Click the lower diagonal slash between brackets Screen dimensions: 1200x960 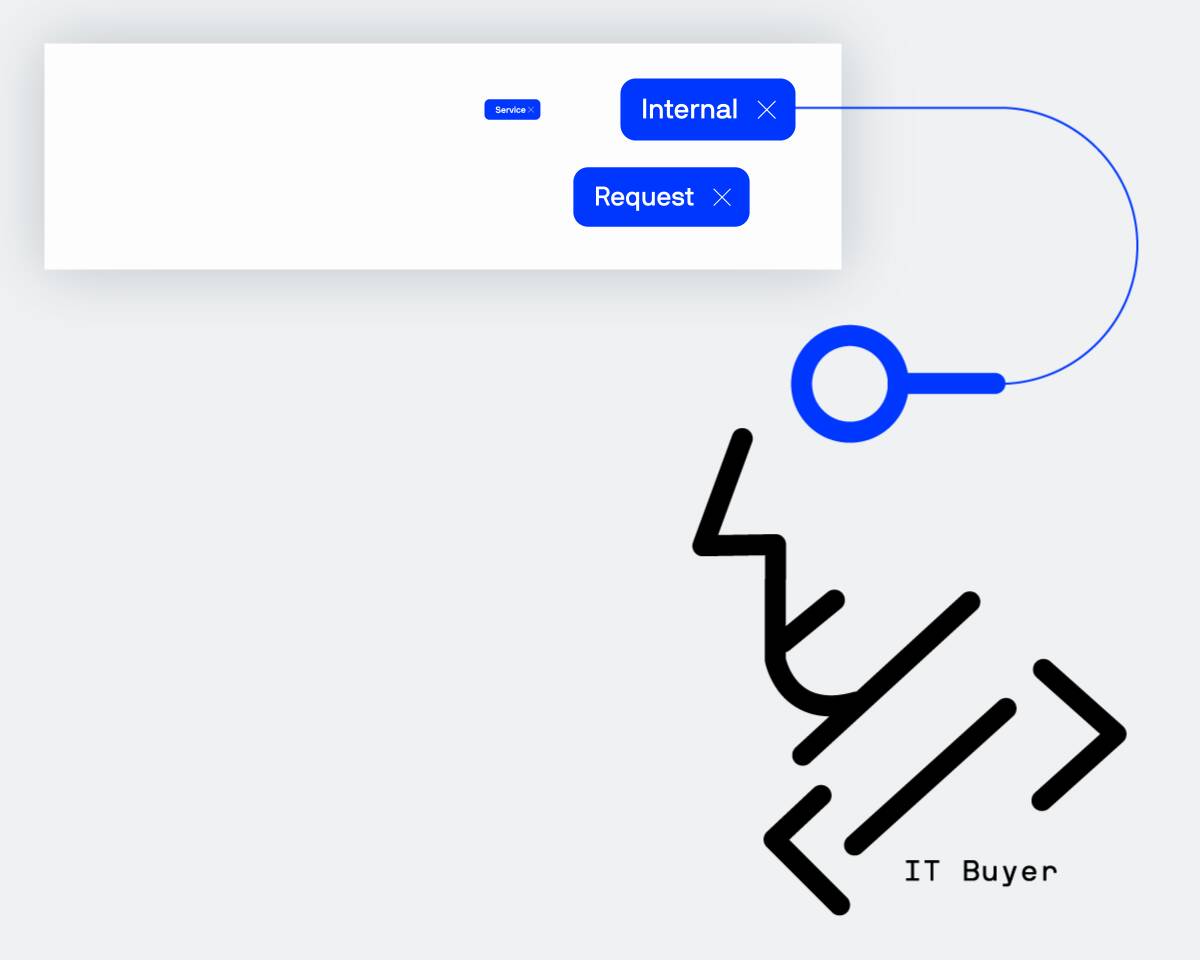pos(930,776)
